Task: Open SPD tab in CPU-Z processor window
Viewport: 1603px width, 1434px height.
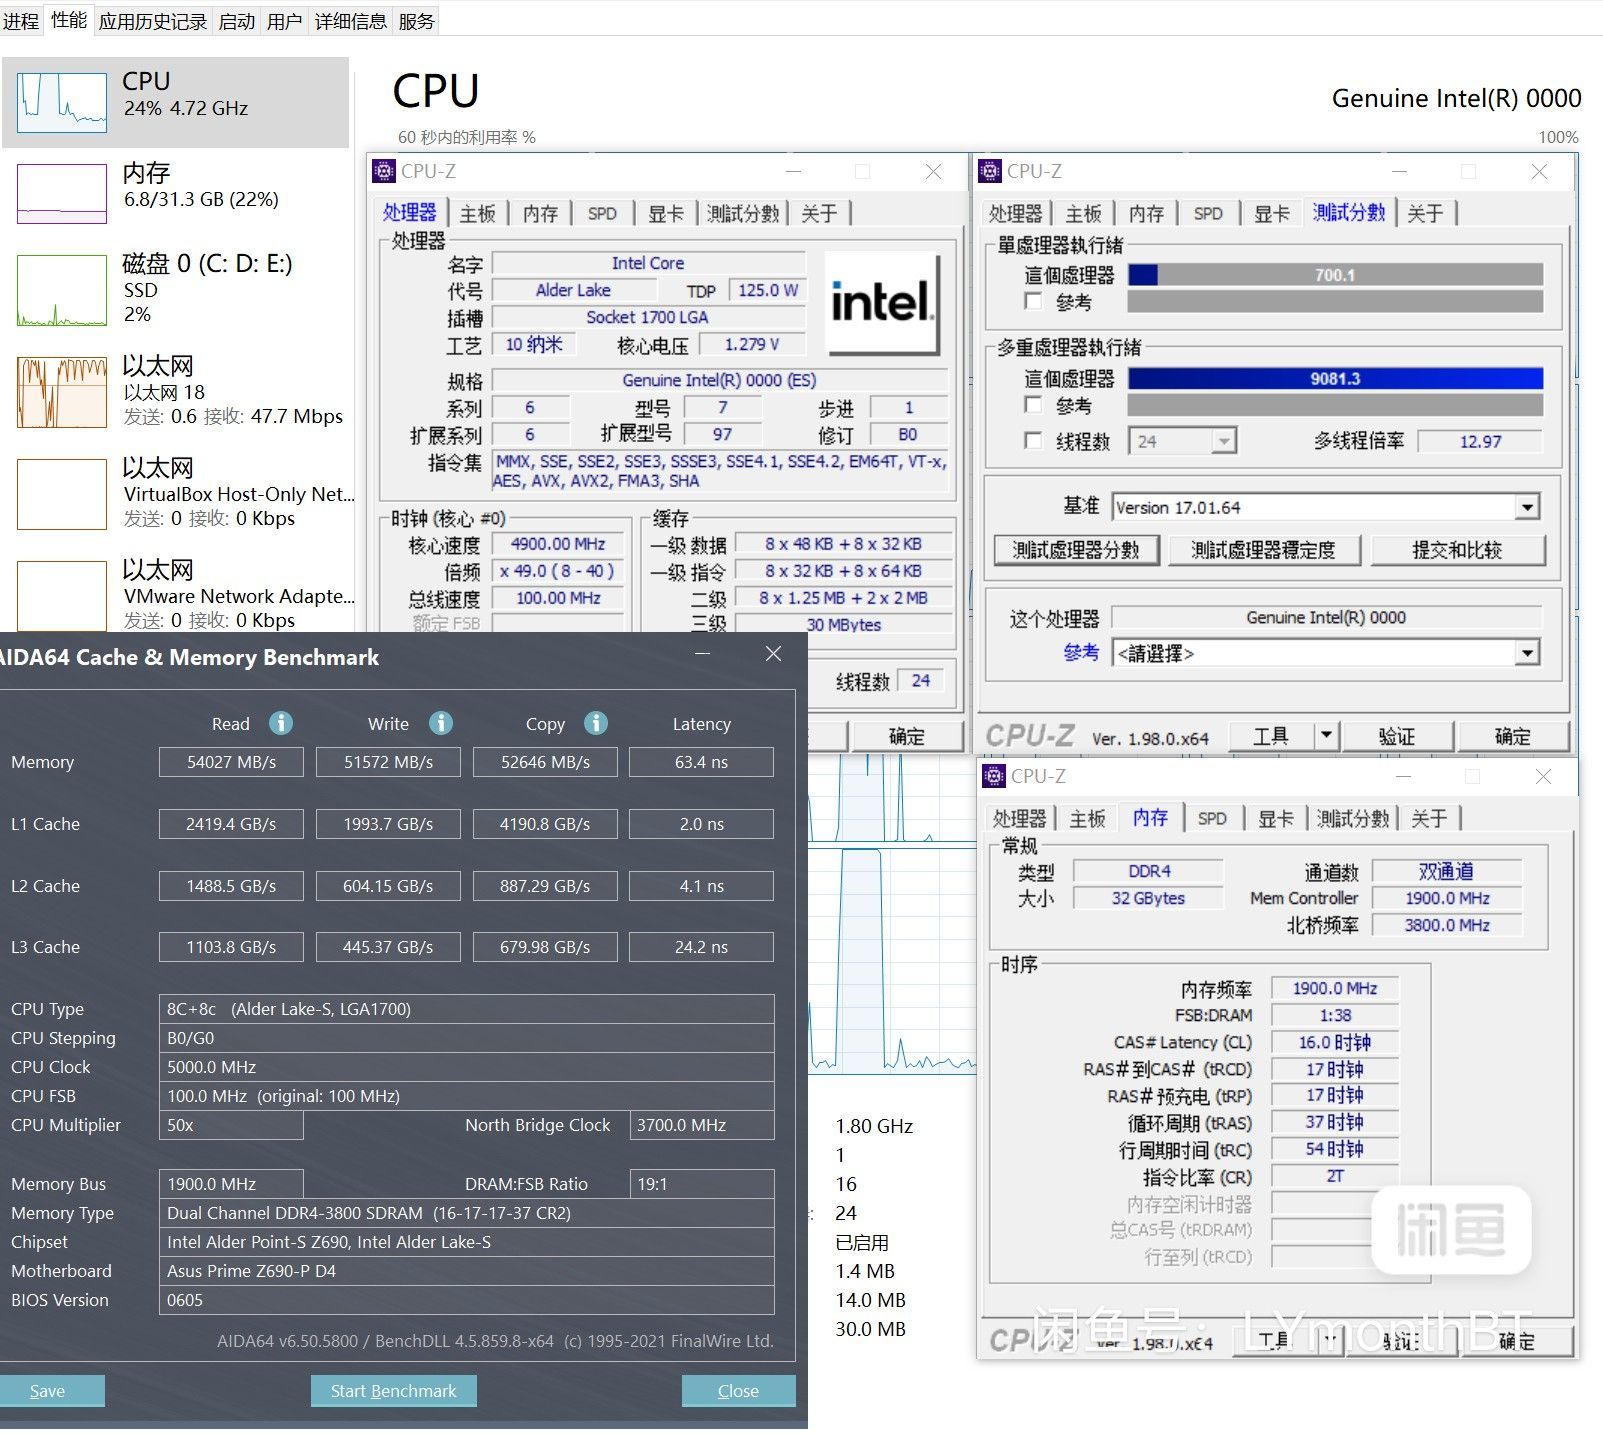Action: point(602,213)
